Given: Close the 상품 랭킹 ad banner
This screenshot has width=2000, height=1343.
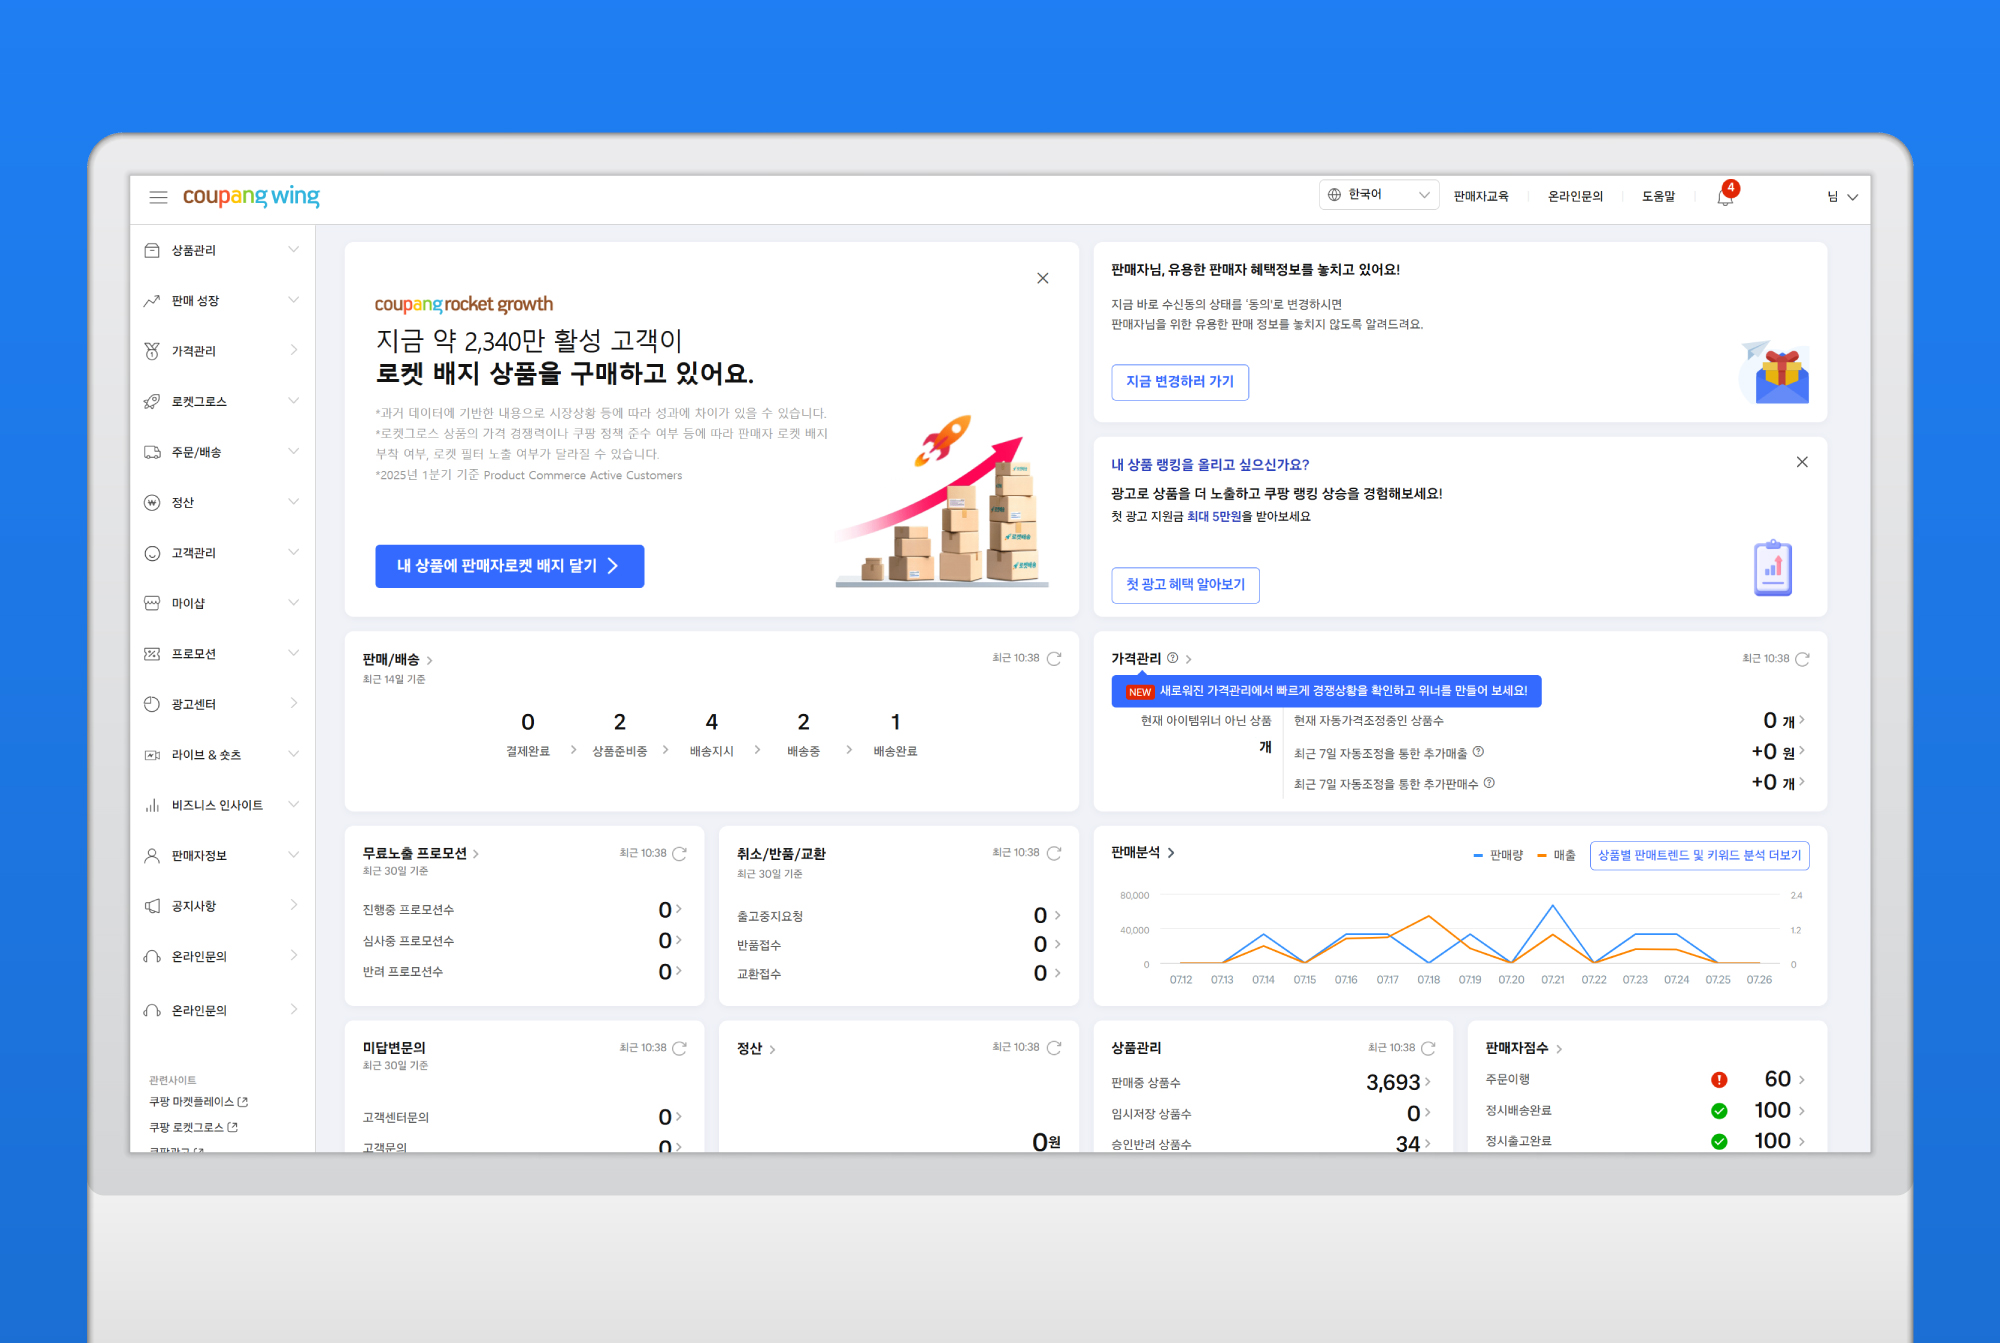Looking at the screenshot, I should pos(1802,462).
